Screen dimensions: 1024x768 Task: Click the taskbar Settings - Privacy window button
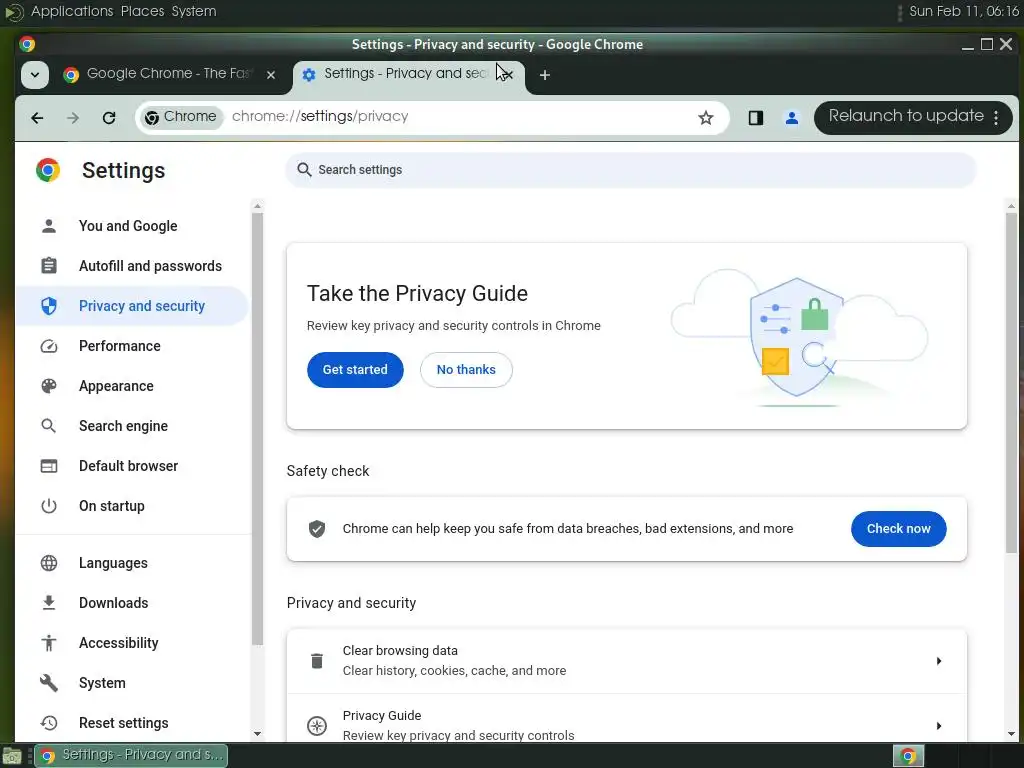[131, 756]
